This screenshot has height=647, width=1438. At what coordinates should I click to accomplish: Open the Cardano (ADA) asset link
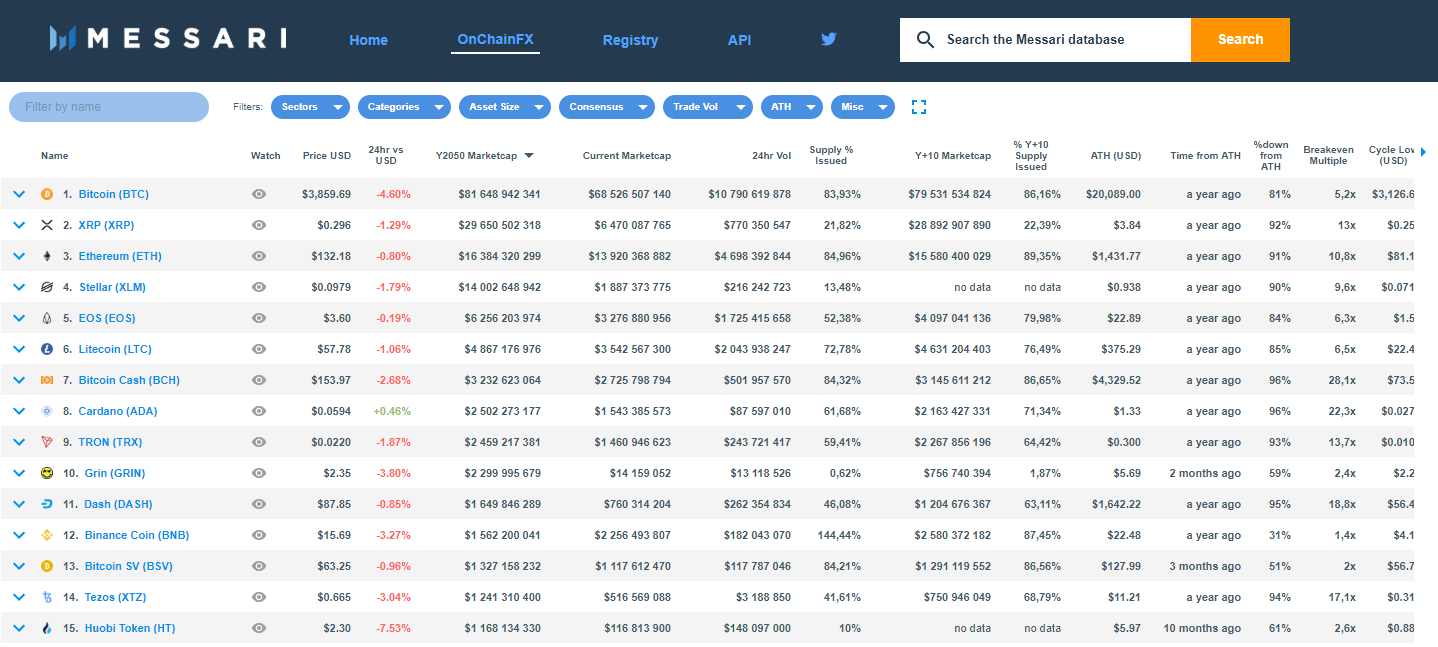(x=117, y=411)
